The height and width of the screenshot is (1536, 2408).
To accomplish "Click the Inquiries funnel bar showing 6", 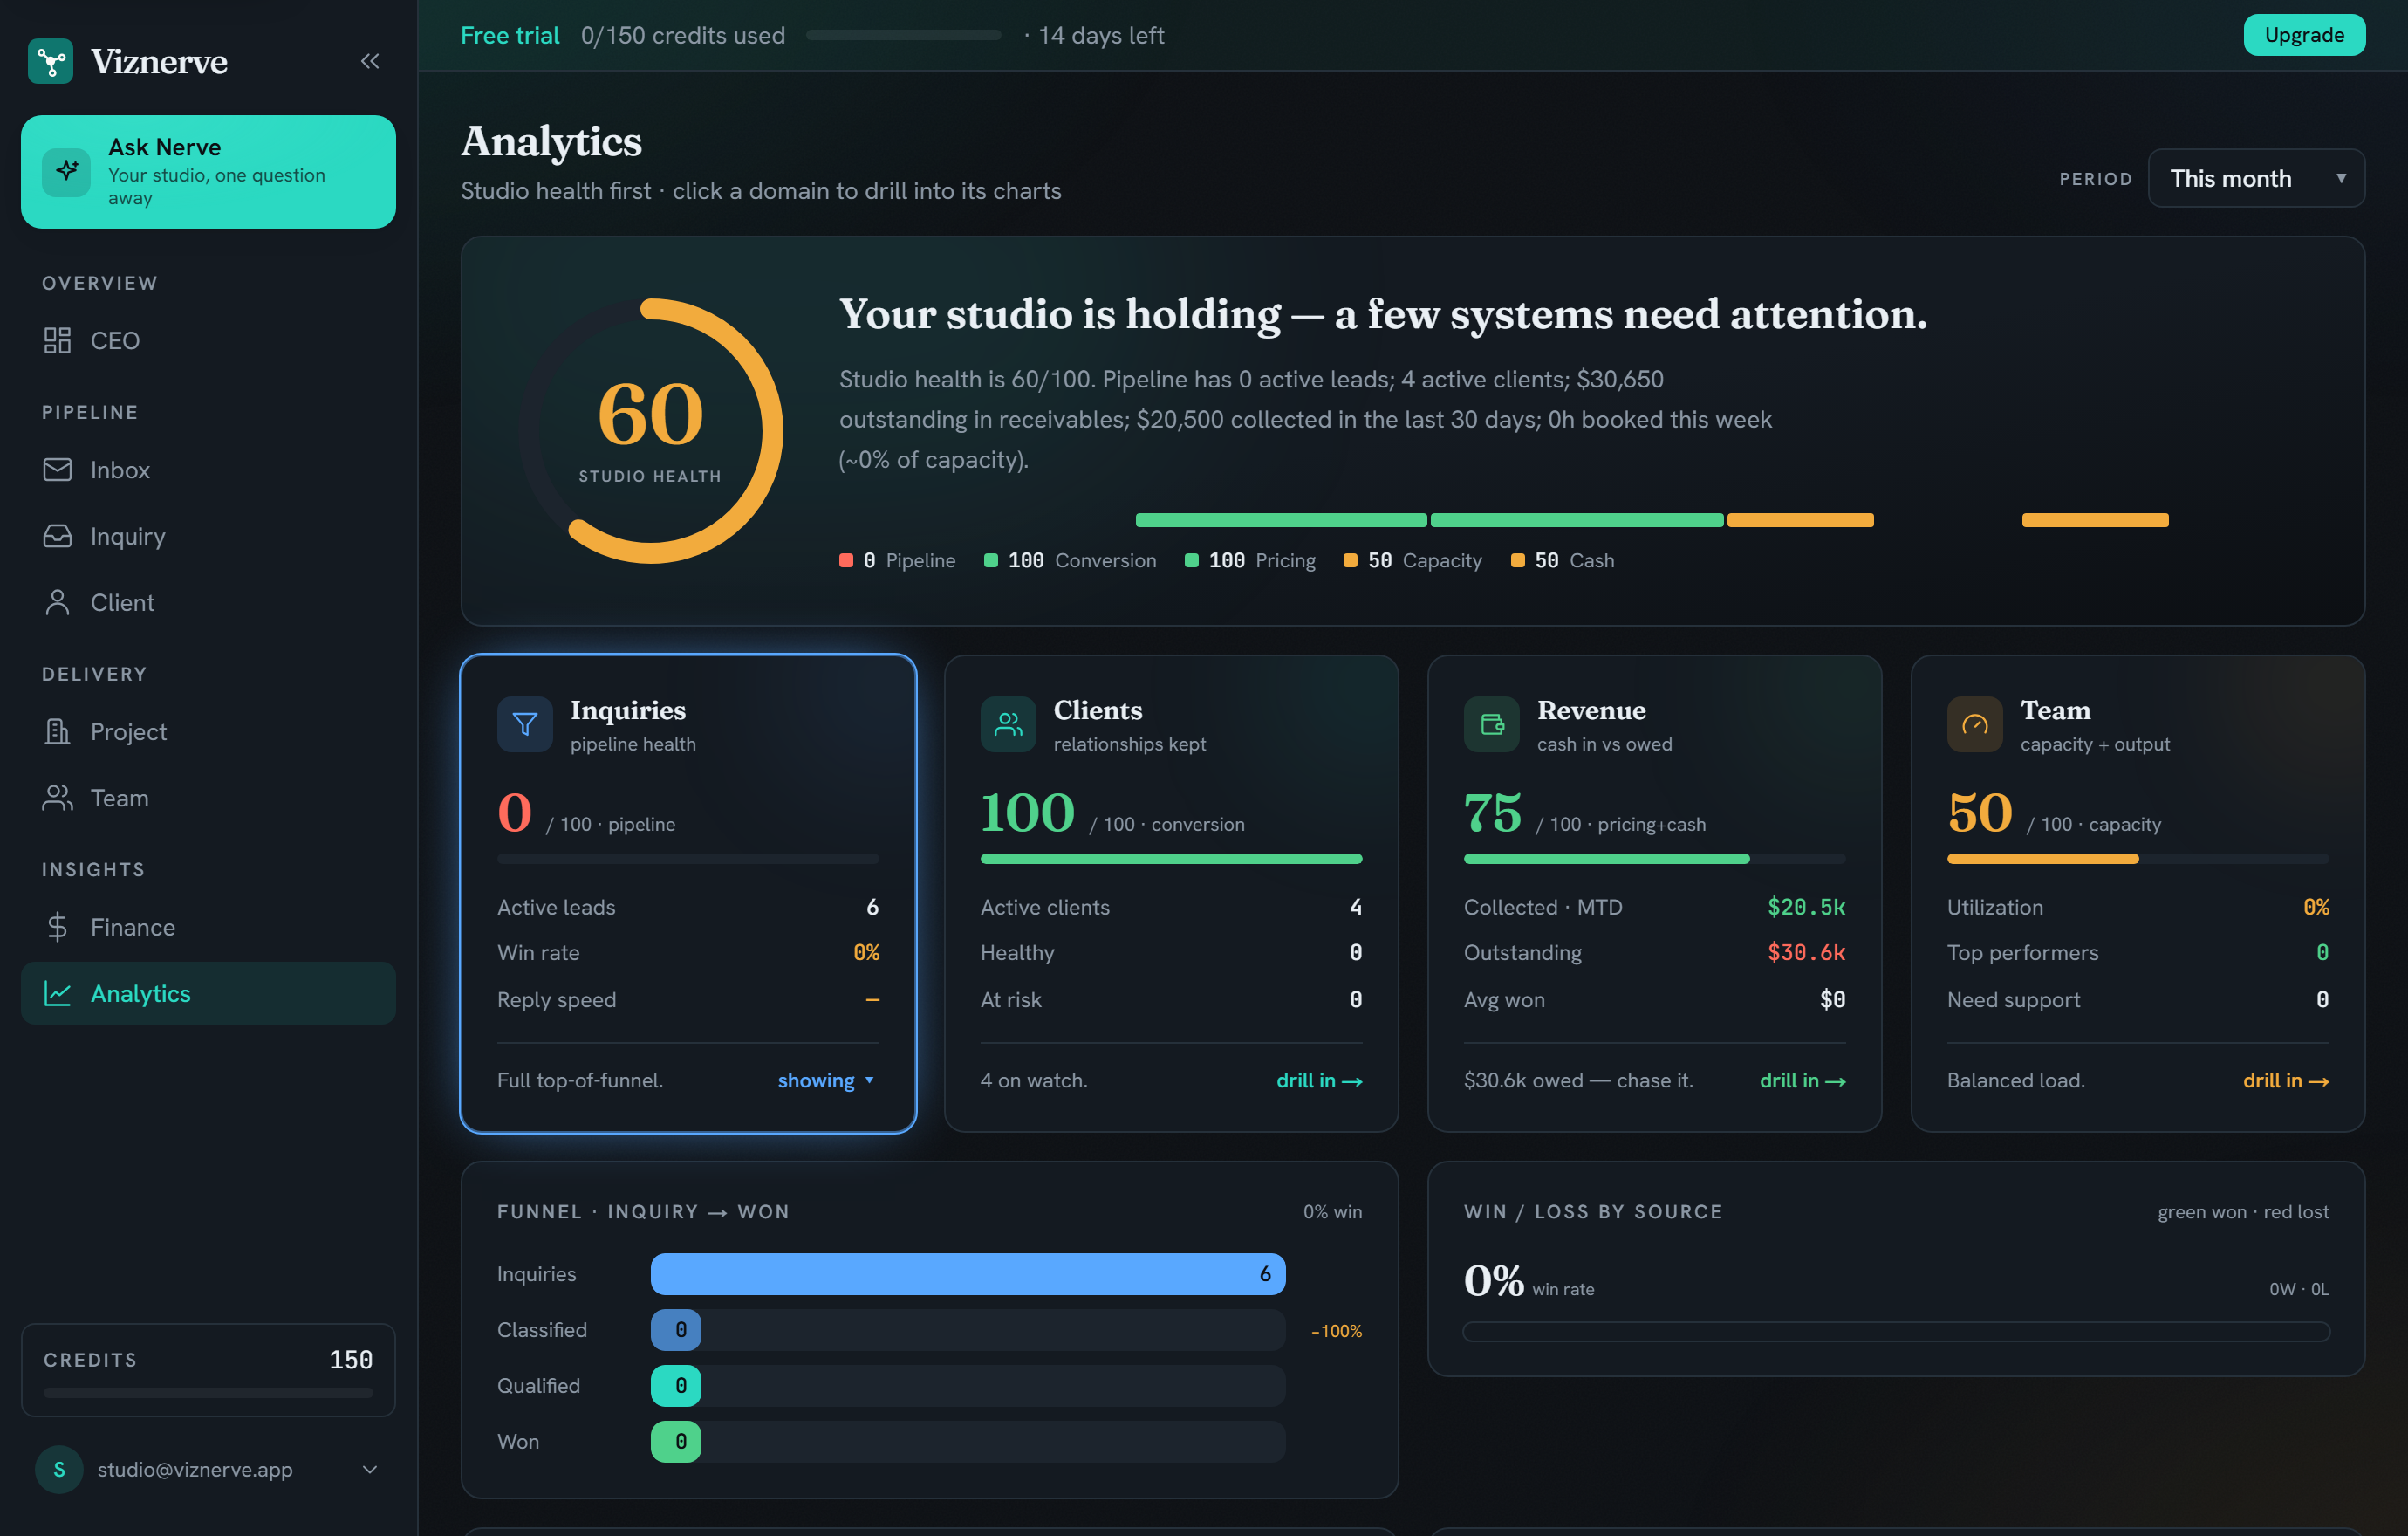I will pyautogui.click(x=967, y=1273).
